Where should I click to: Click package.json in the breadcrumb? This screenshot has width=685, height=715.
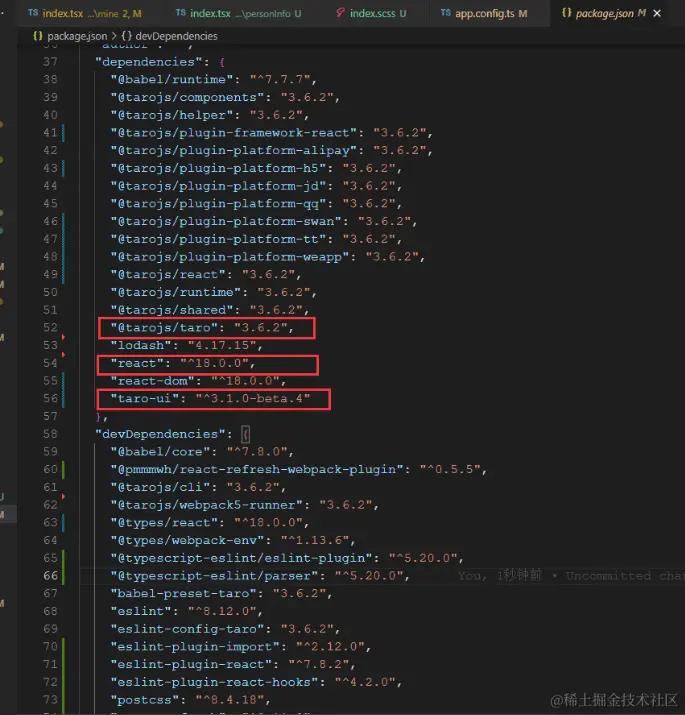(77, 36)
